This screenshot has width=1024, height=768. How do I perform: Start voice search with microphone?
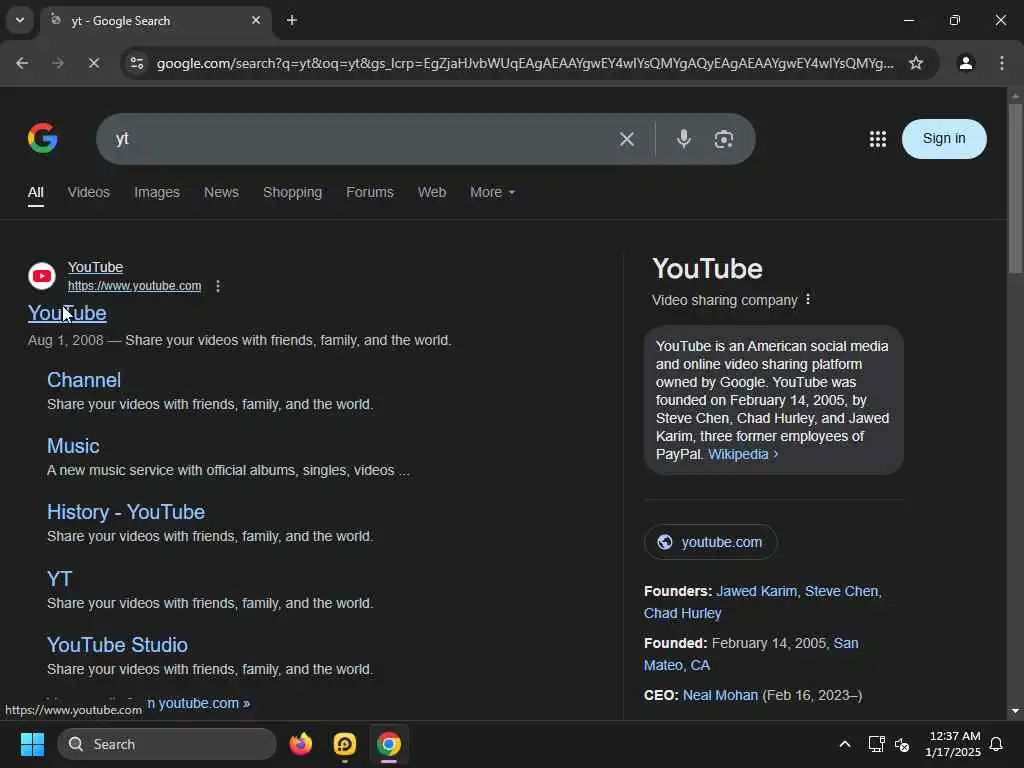coord(684,139)
